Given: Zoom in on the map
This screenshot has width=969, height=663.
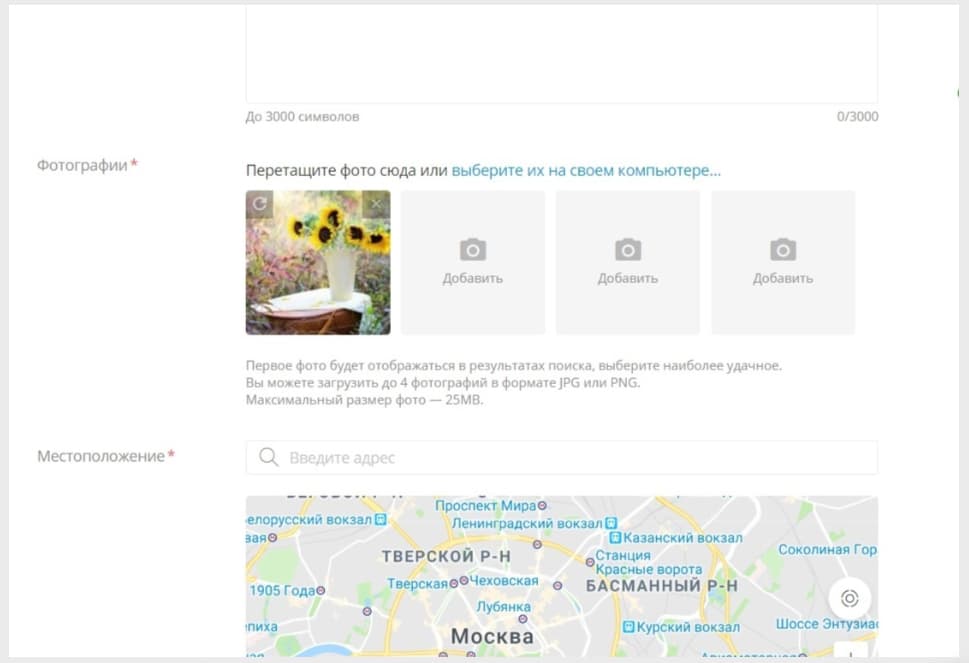Looking at the screenshot, I should tap(850, 651).
